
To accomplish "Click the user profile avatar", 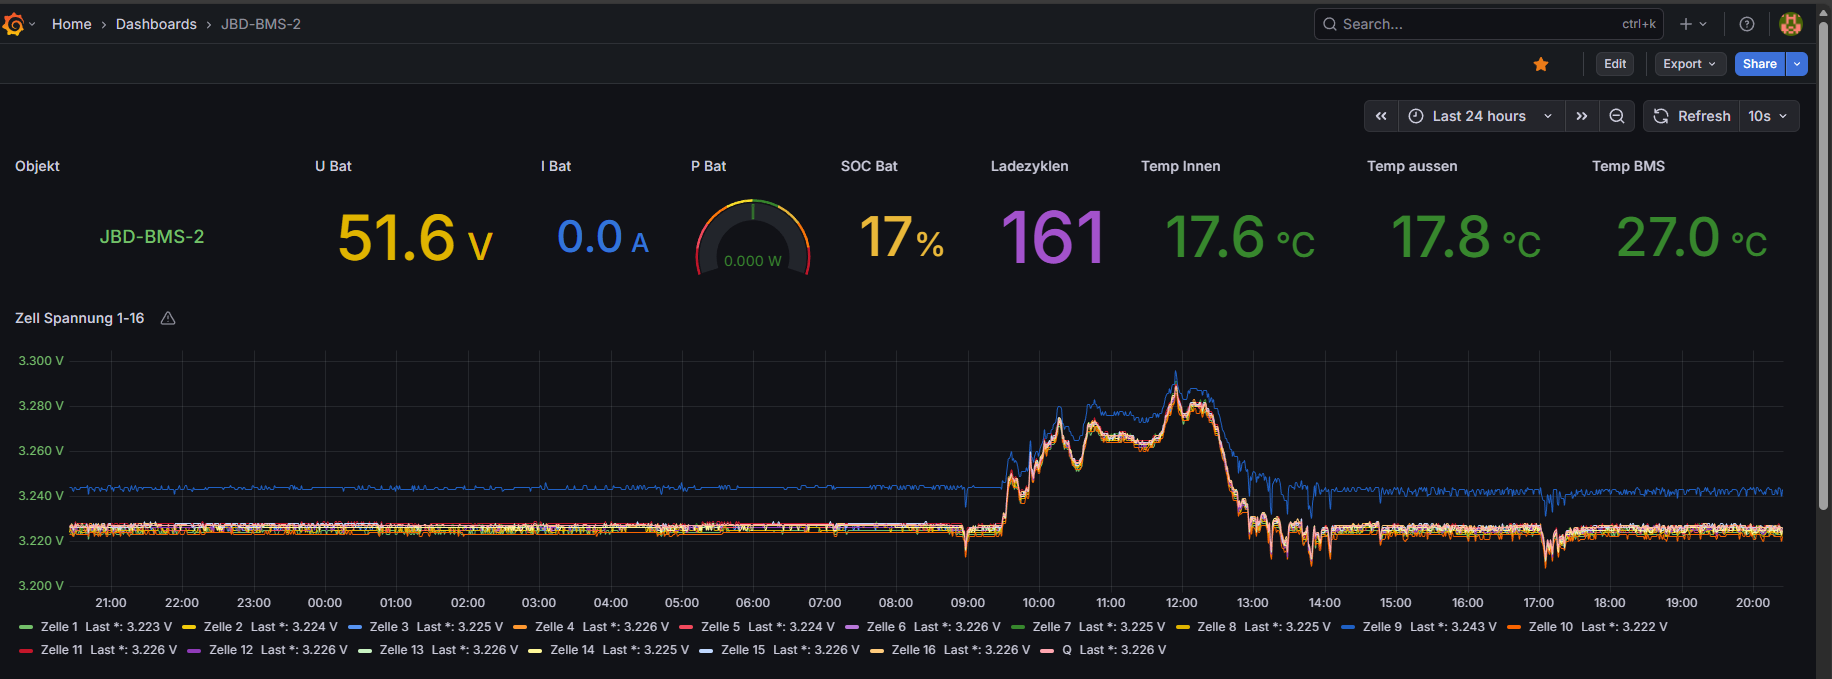I will (x=1791, y=24).
